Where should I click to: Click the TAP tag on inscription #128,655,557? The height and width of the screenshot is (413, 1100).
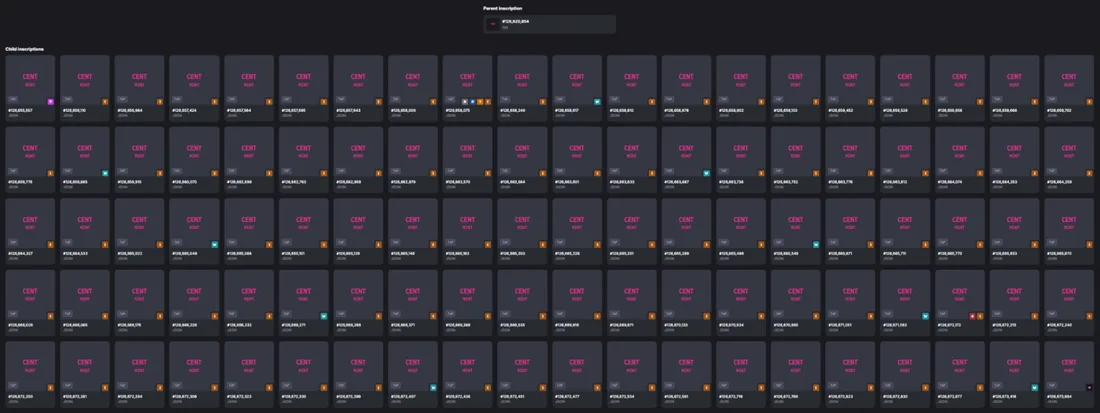pos(13,99)
